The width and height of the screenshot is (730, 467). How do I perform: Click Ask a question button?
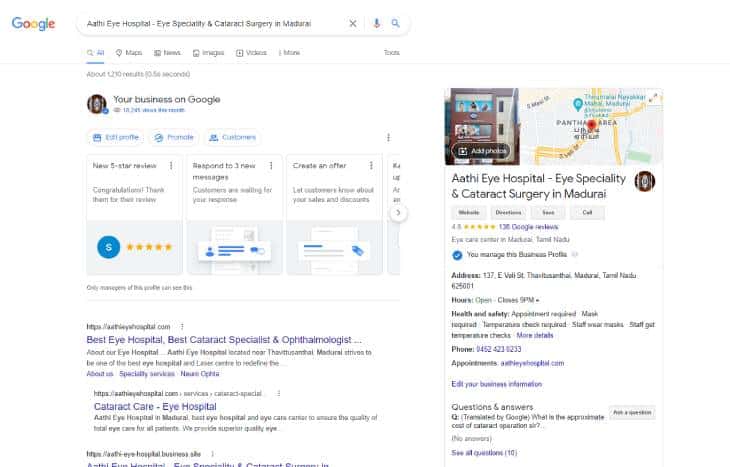(632, 413)
